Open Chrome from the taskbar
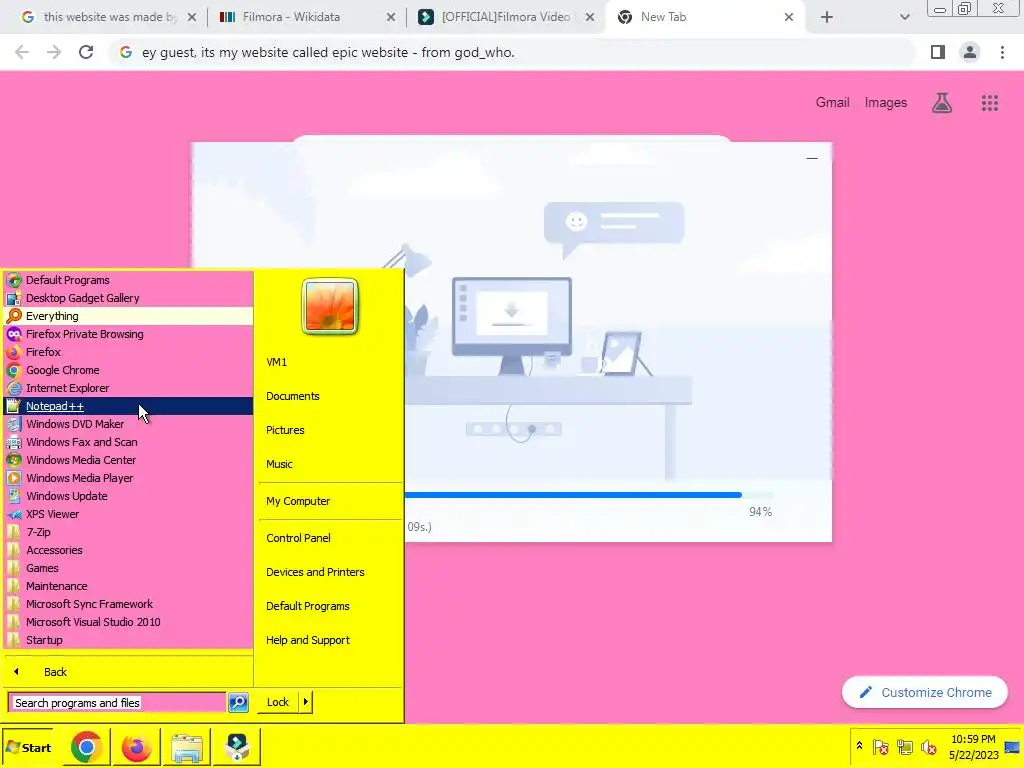This screenshot has width=1024, height=768. pos(86,748)
